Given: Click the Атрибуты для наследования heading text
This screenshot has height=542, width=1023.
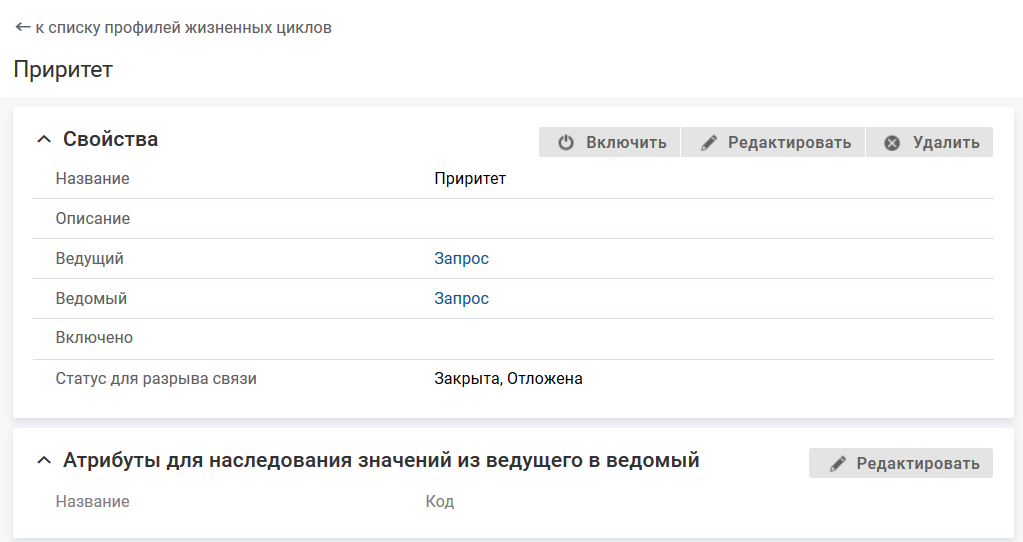Looking at the screenshot, I should coord(380,461).
